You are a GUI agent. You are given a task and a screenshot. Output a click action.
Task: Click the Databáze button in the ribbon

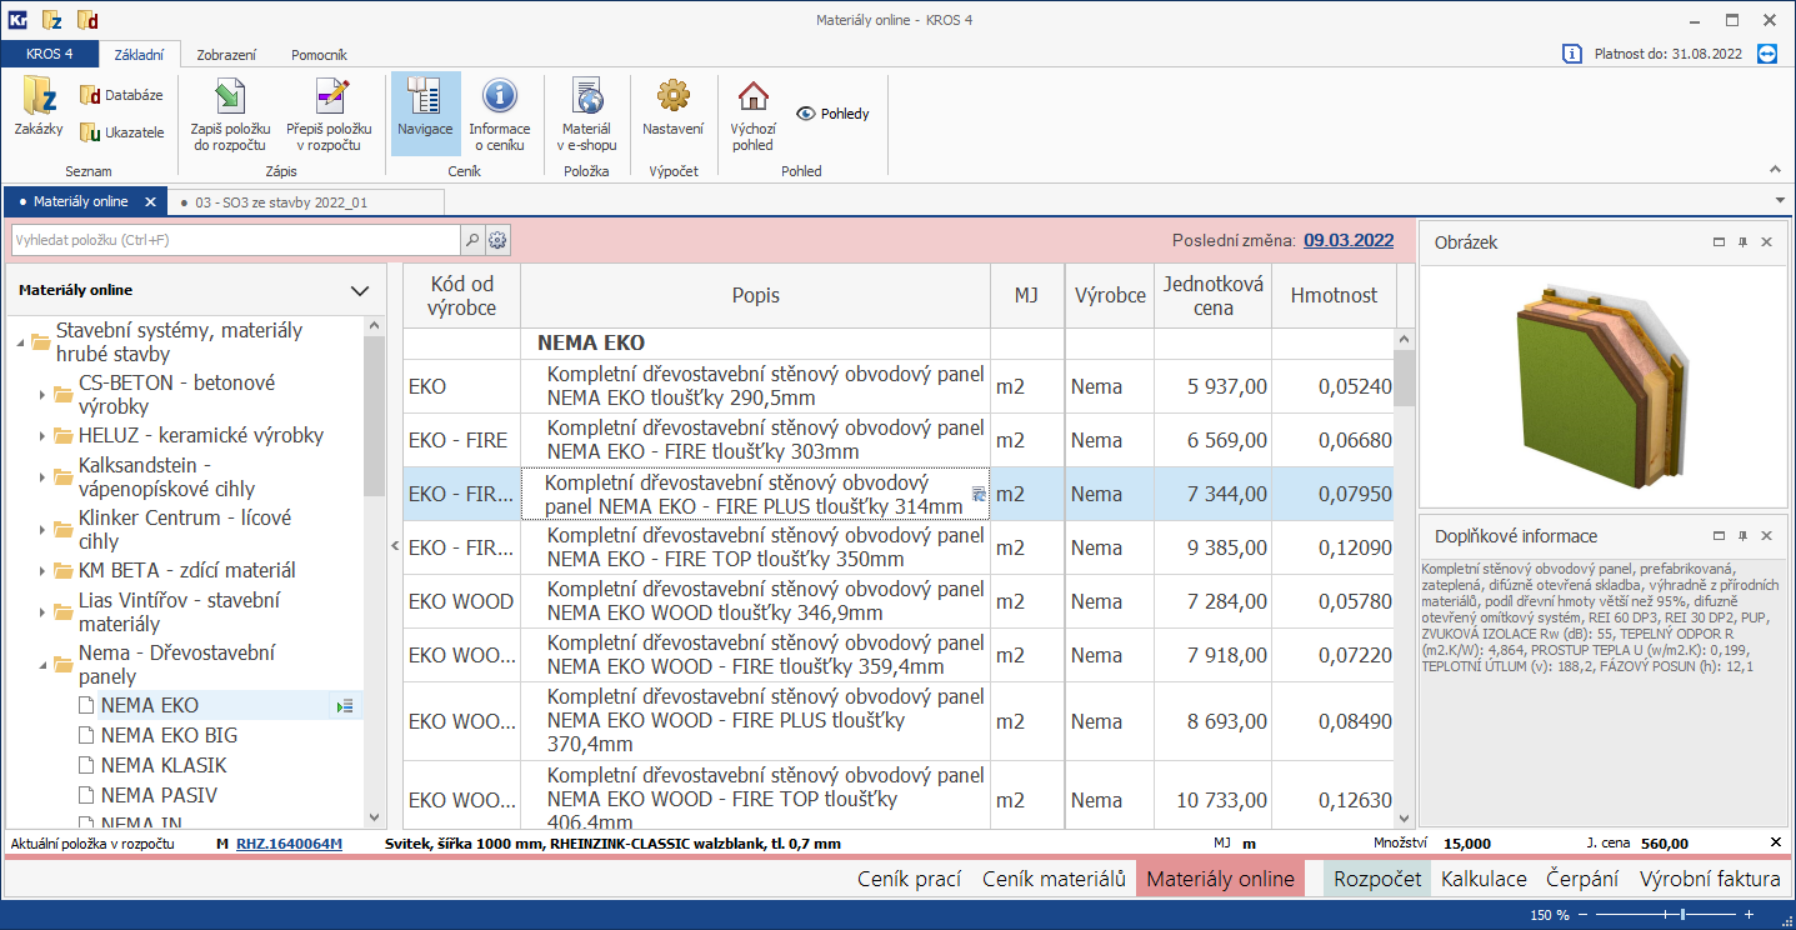122,95
